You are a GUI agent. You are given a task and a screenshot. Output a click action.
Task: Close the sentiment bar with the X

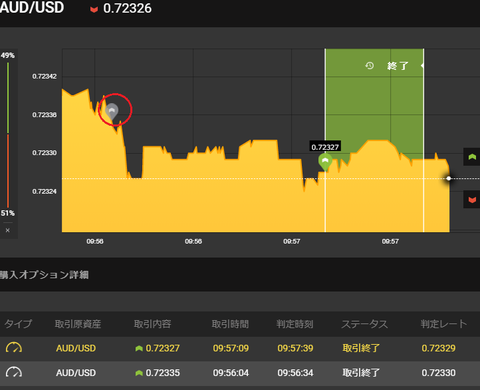click(8, 230)
